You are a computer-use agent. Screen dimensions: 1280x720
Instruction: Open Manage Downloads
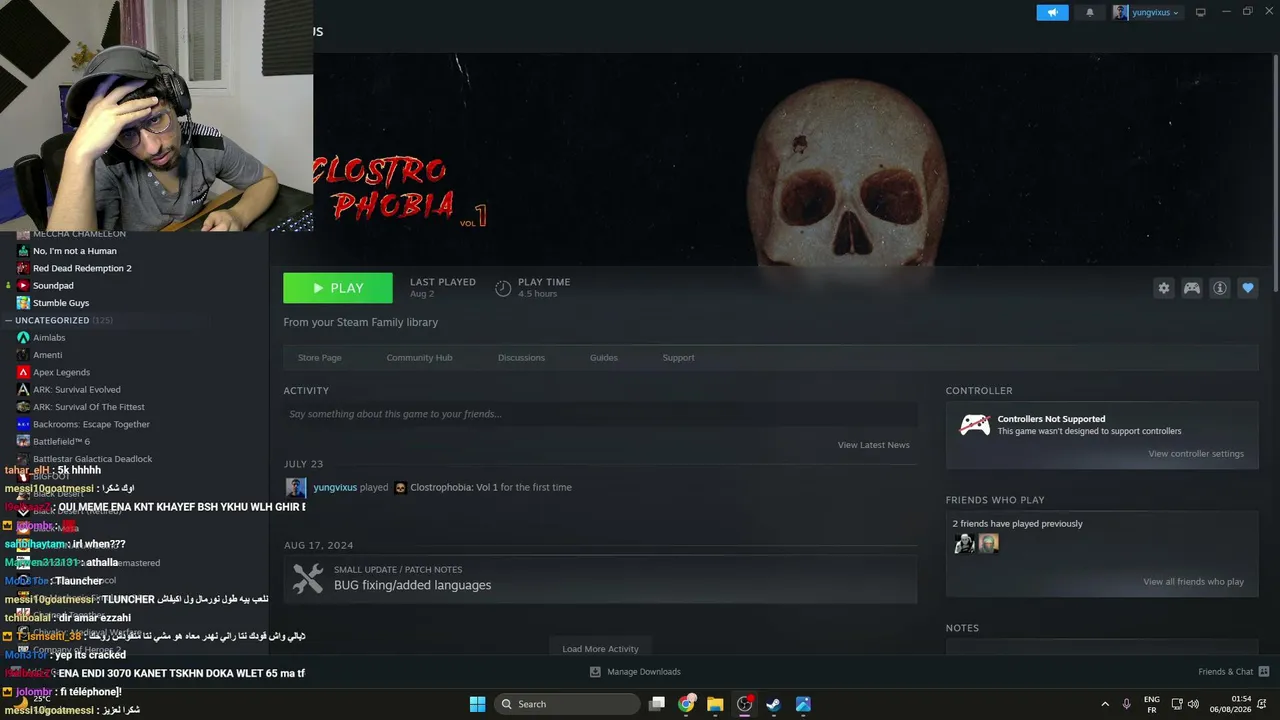click(x=634, y=672)
